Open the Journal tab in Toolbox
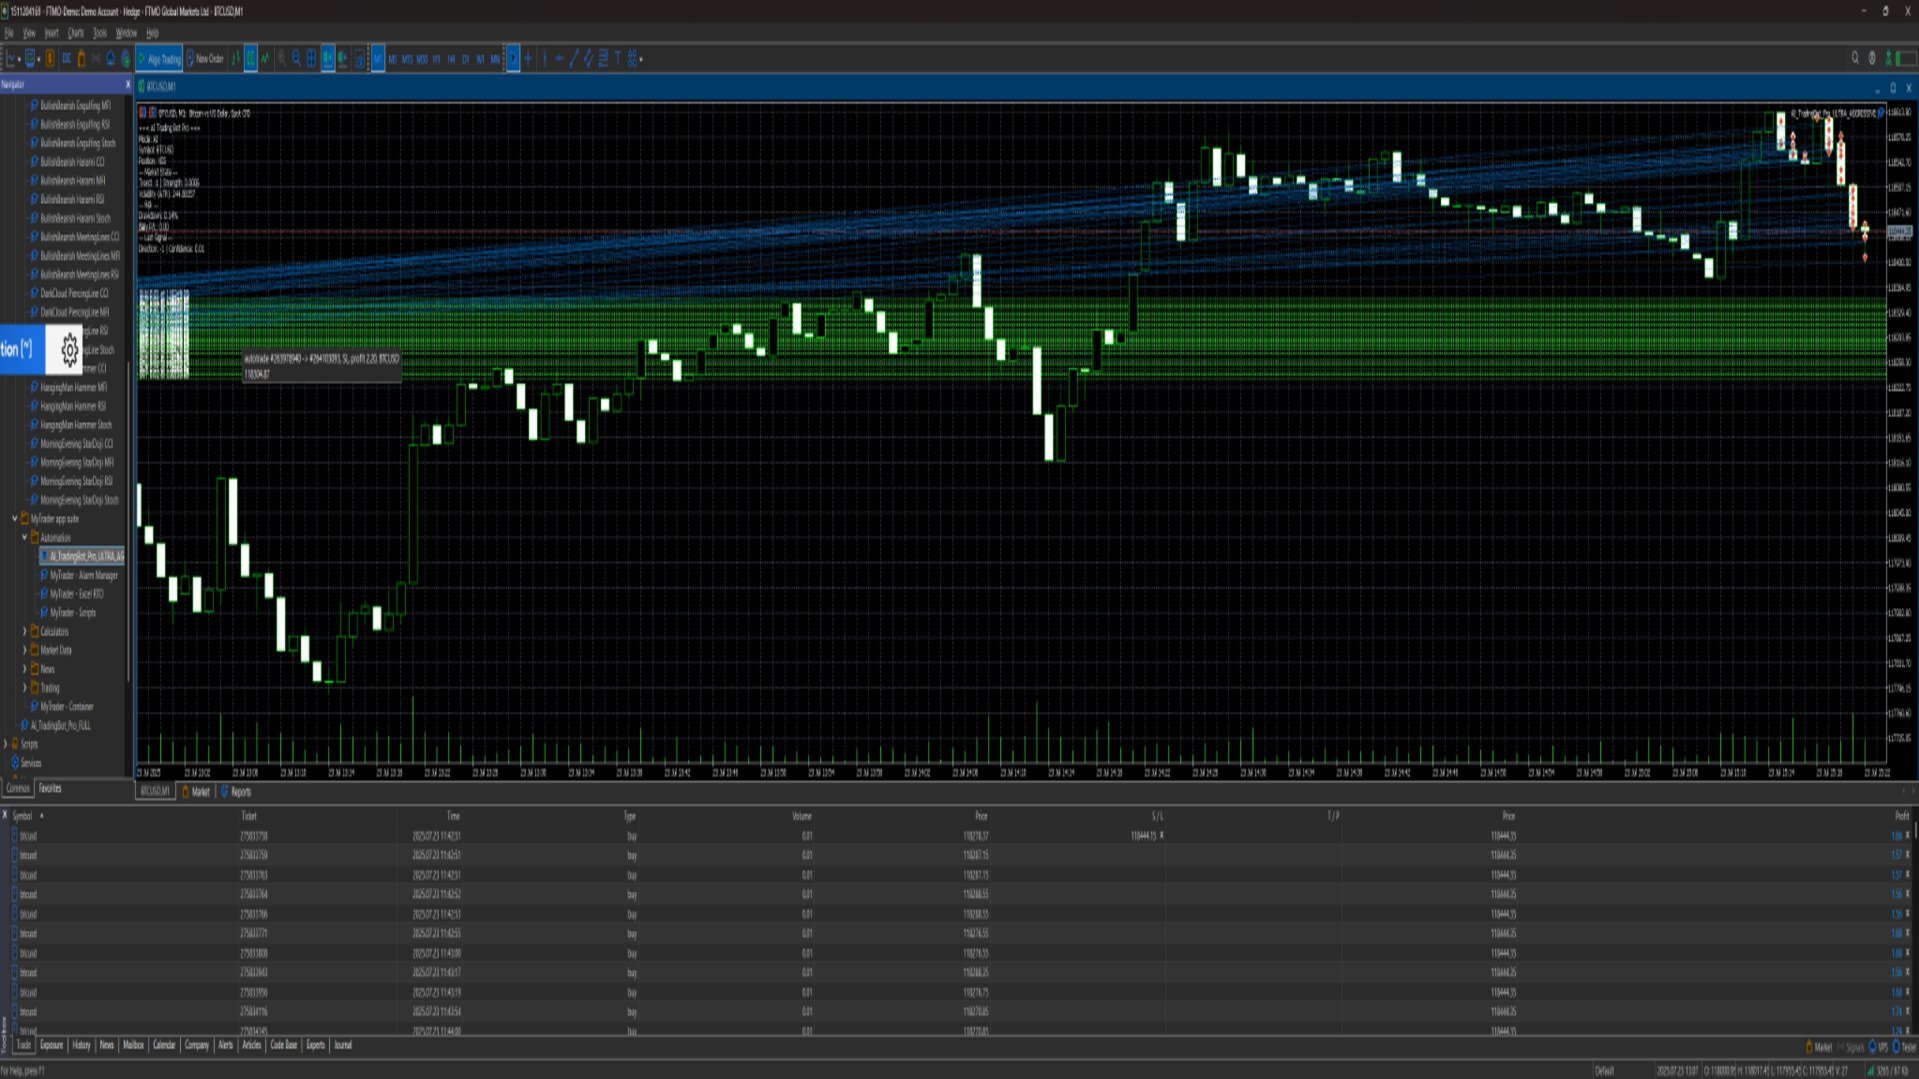Viewport: 1919px width, 1079px height. click(x=343, y=1045)
